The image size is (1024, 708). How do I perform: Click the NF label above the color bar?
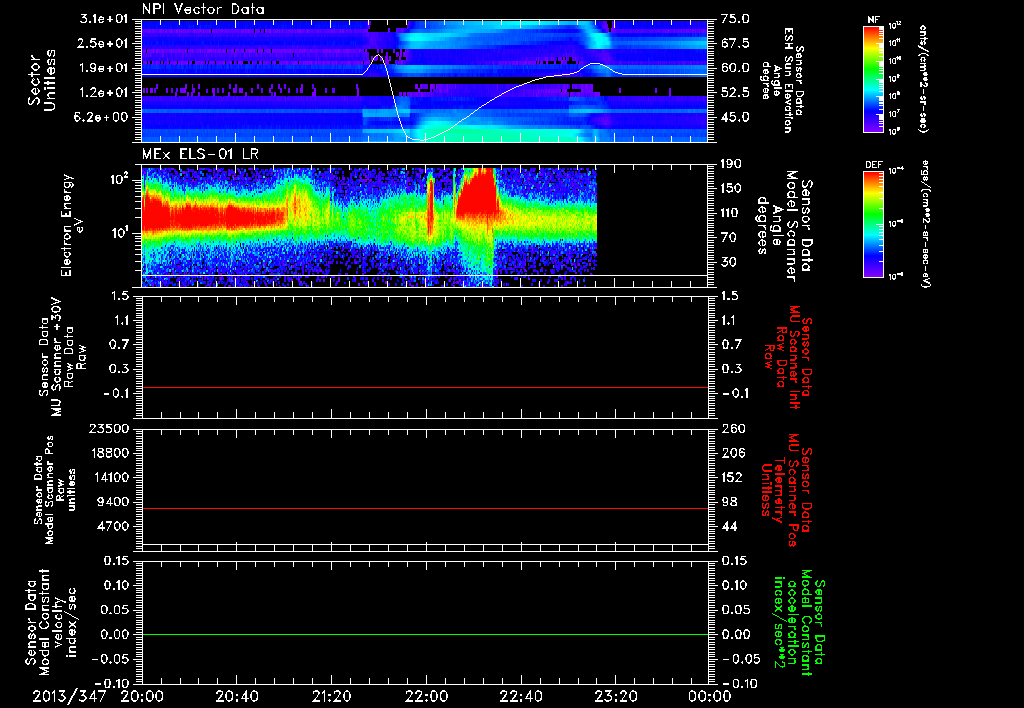[873, 20]
